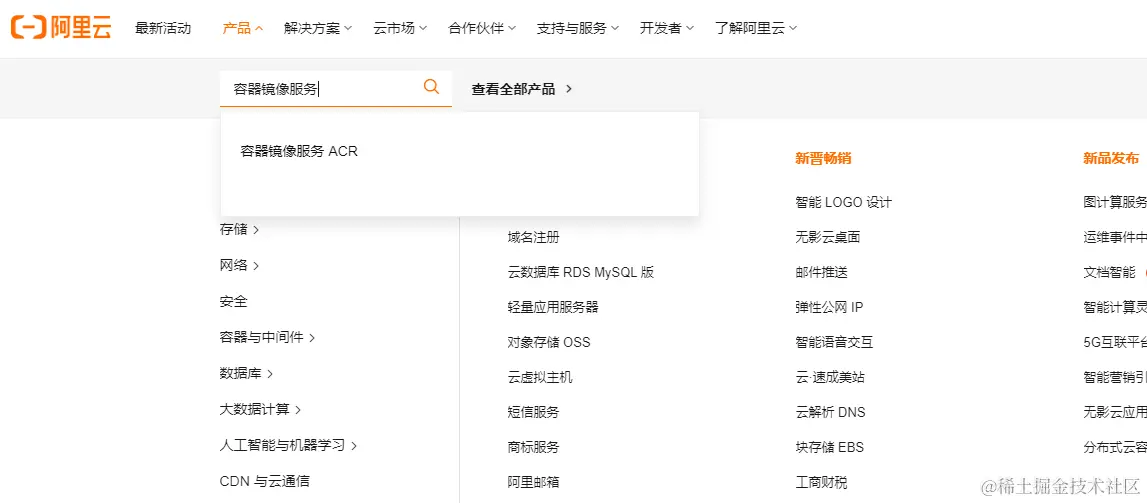Open the 云市场 dropdown

400,29
